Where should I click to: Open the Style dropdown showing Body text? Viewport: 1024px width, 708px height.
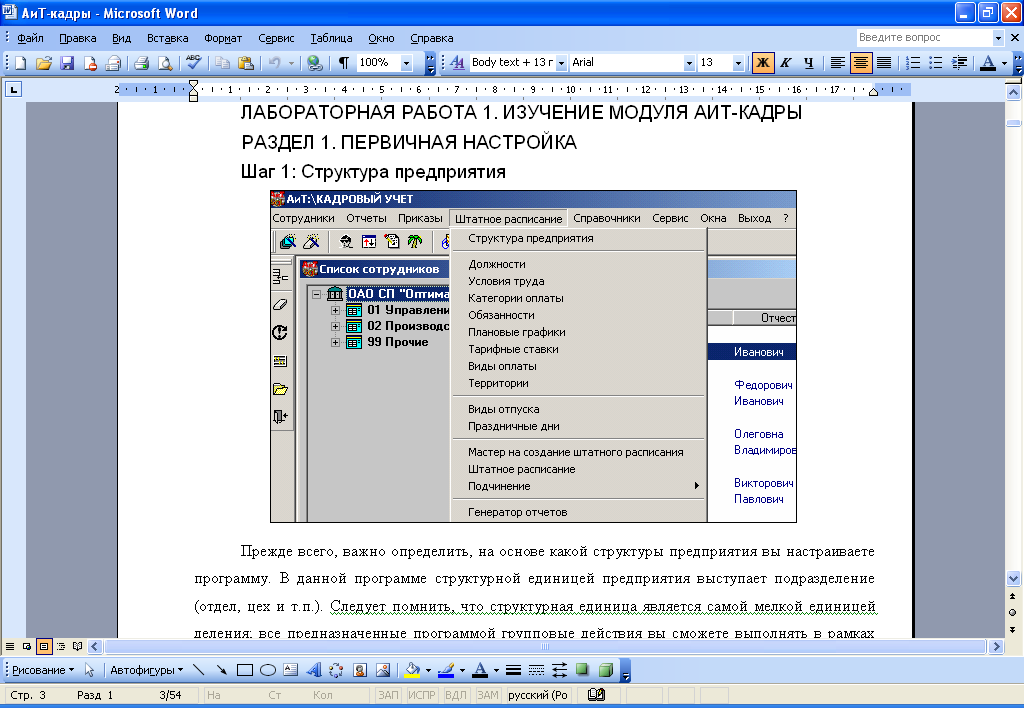point(561,63)
